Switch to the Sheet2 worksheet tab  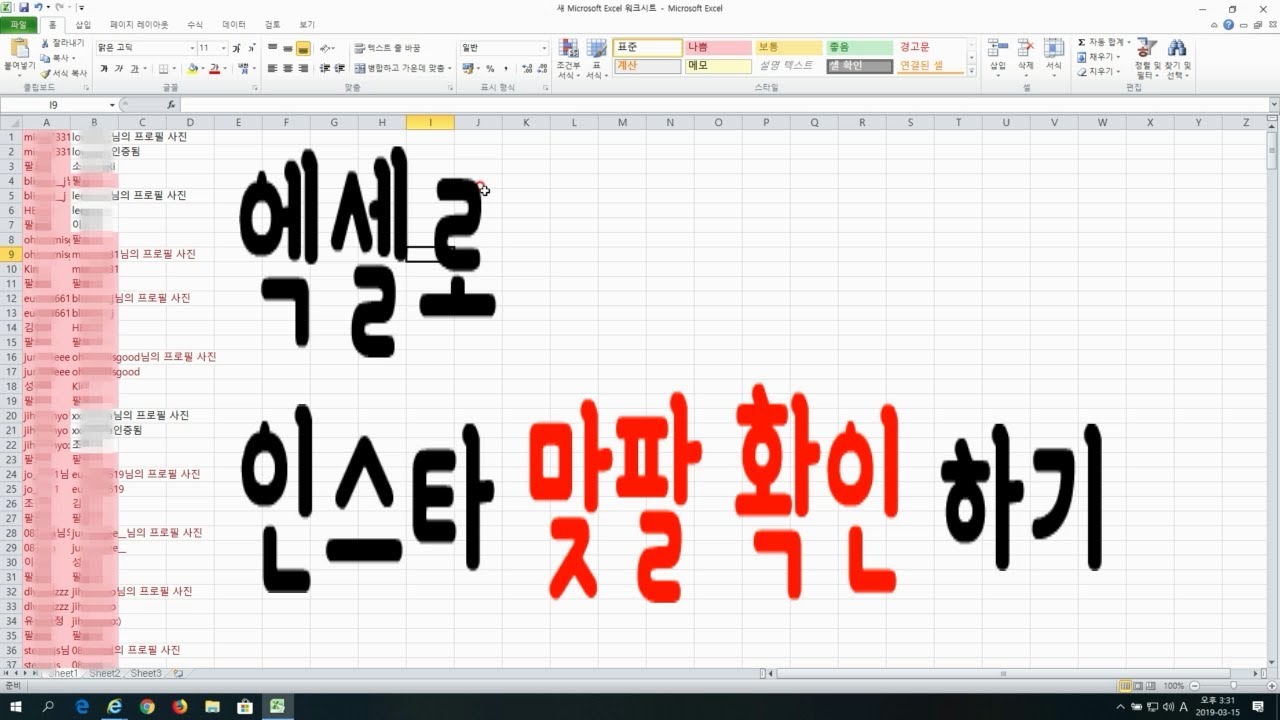tap(104, 674)
